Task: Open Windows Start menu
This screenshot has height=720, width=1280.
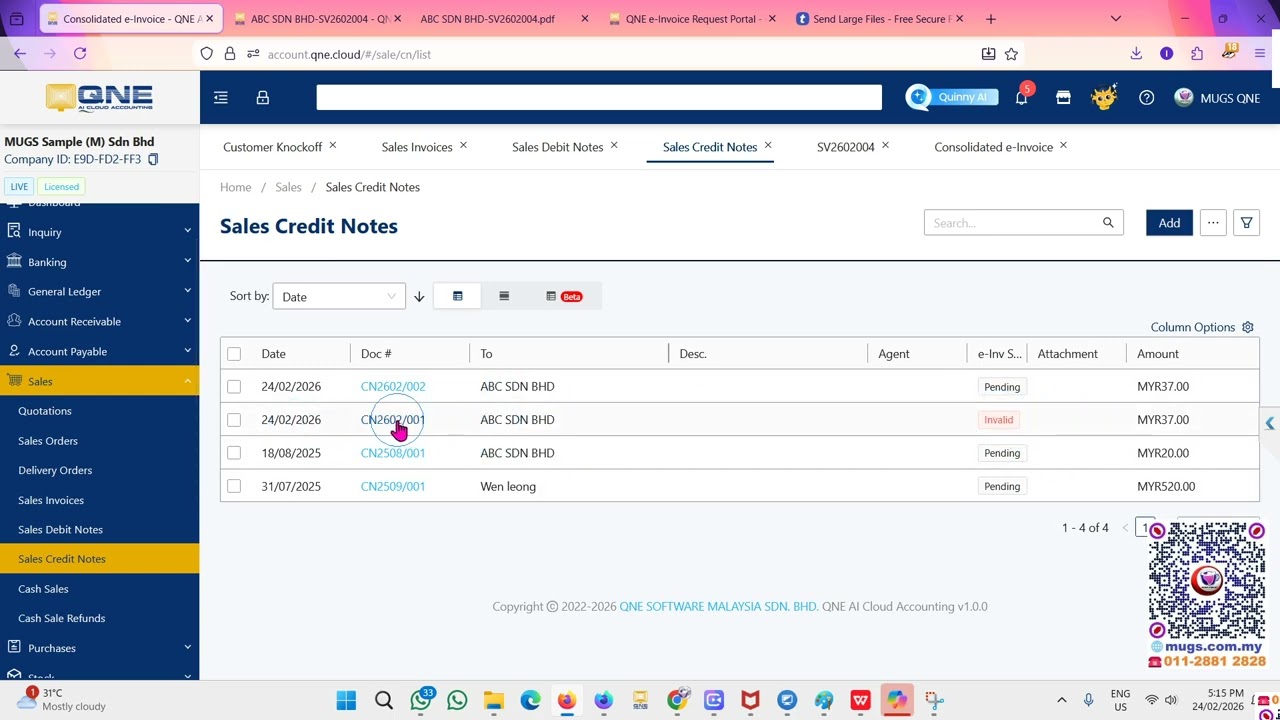Action: pyautogui.click(x=346, y=700)
